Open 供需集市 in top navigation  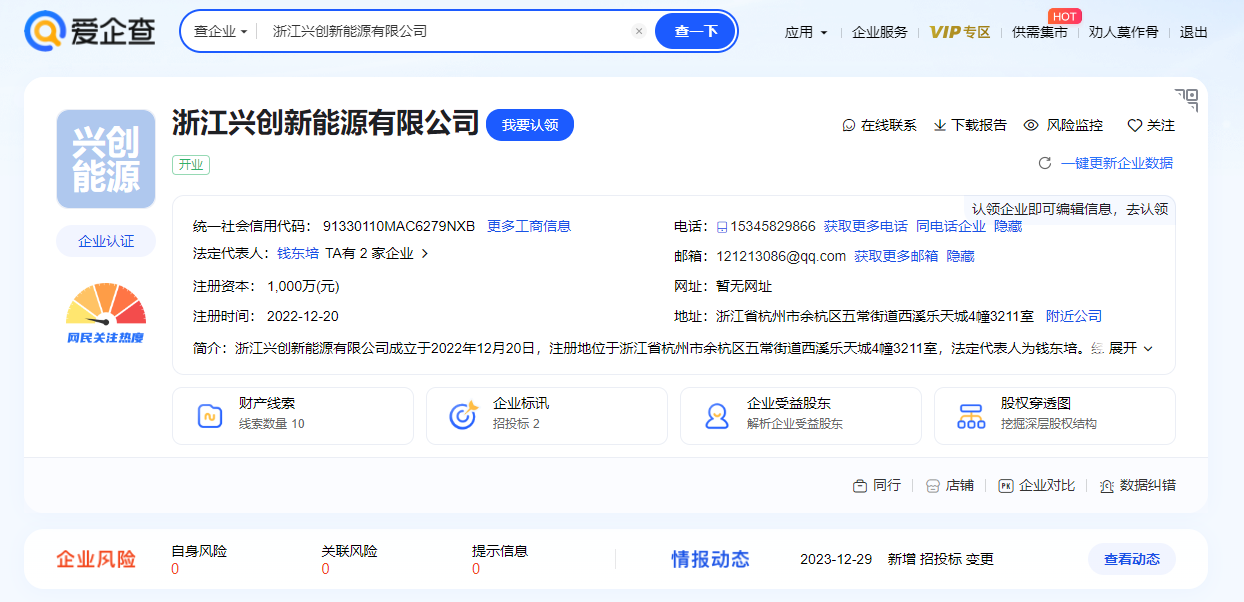(x=1040, y=32)
